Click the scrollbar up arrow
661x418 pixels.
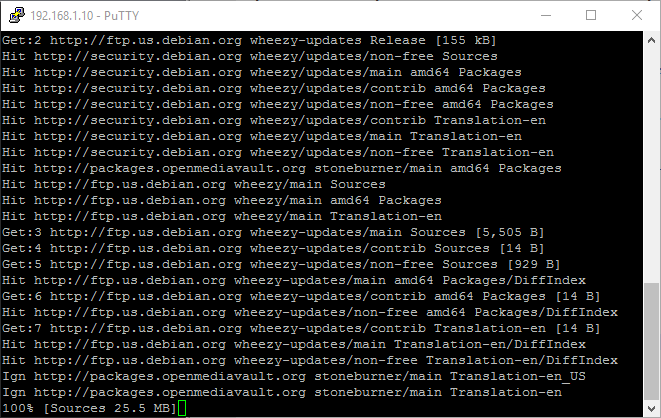tap(651, 40)
